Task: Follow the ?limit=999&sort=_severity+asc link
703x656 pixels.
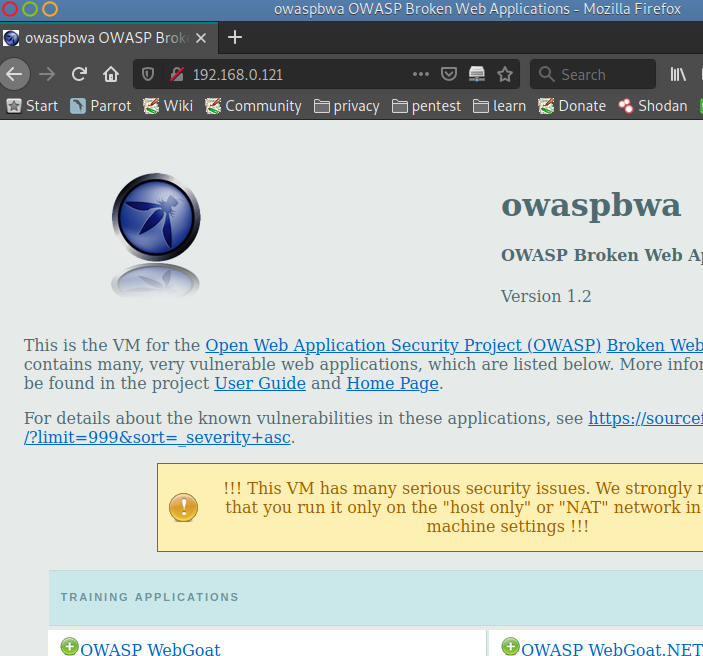Action: pyautogui.click(x=157, y=437)
